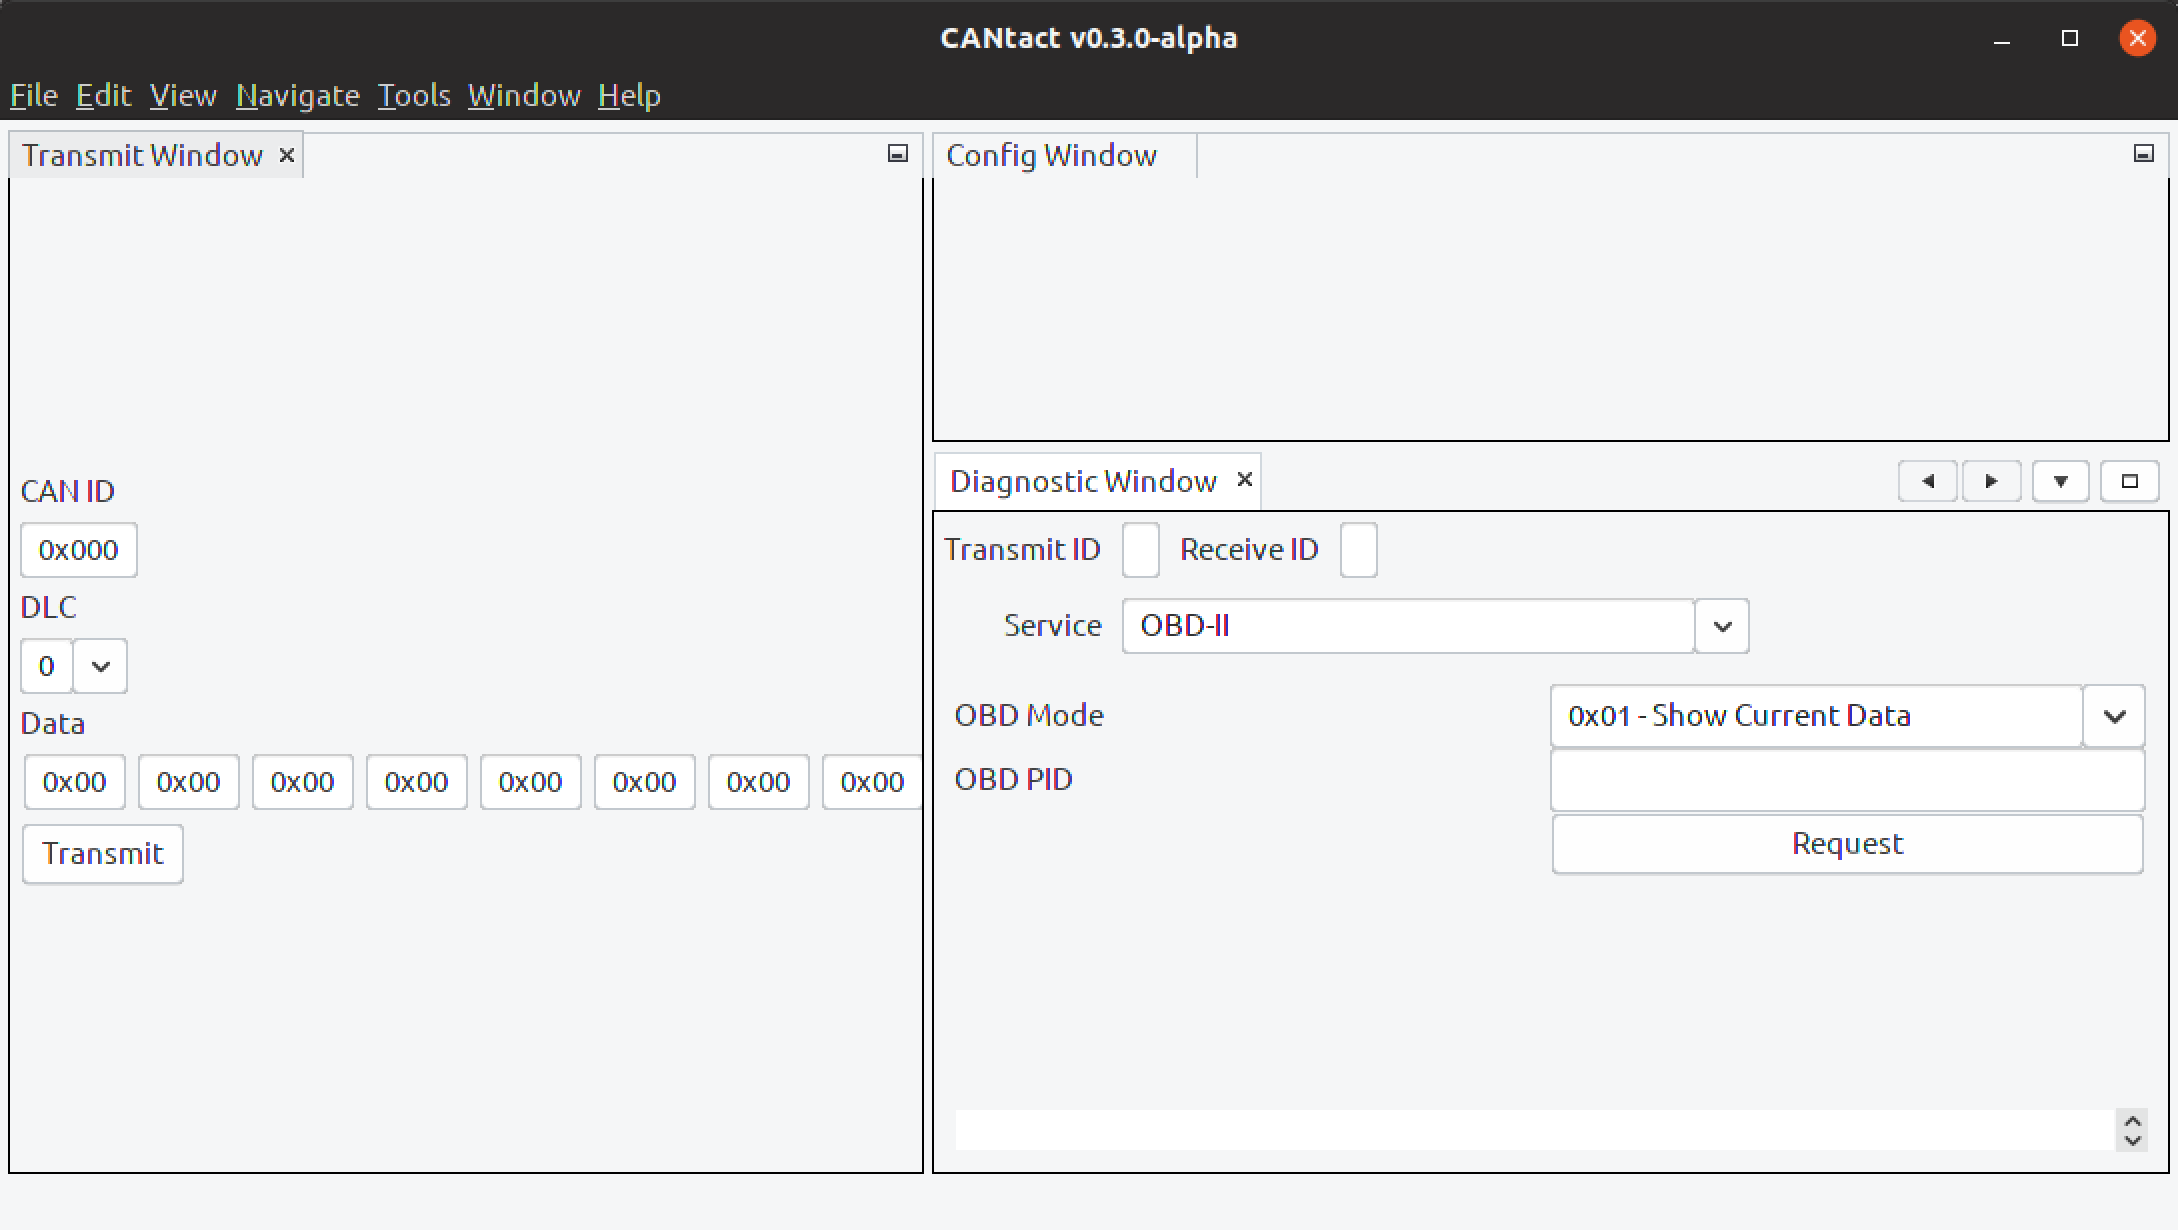Click the Transmit ID input box

pyautogui.click(x=1141, y=550)
